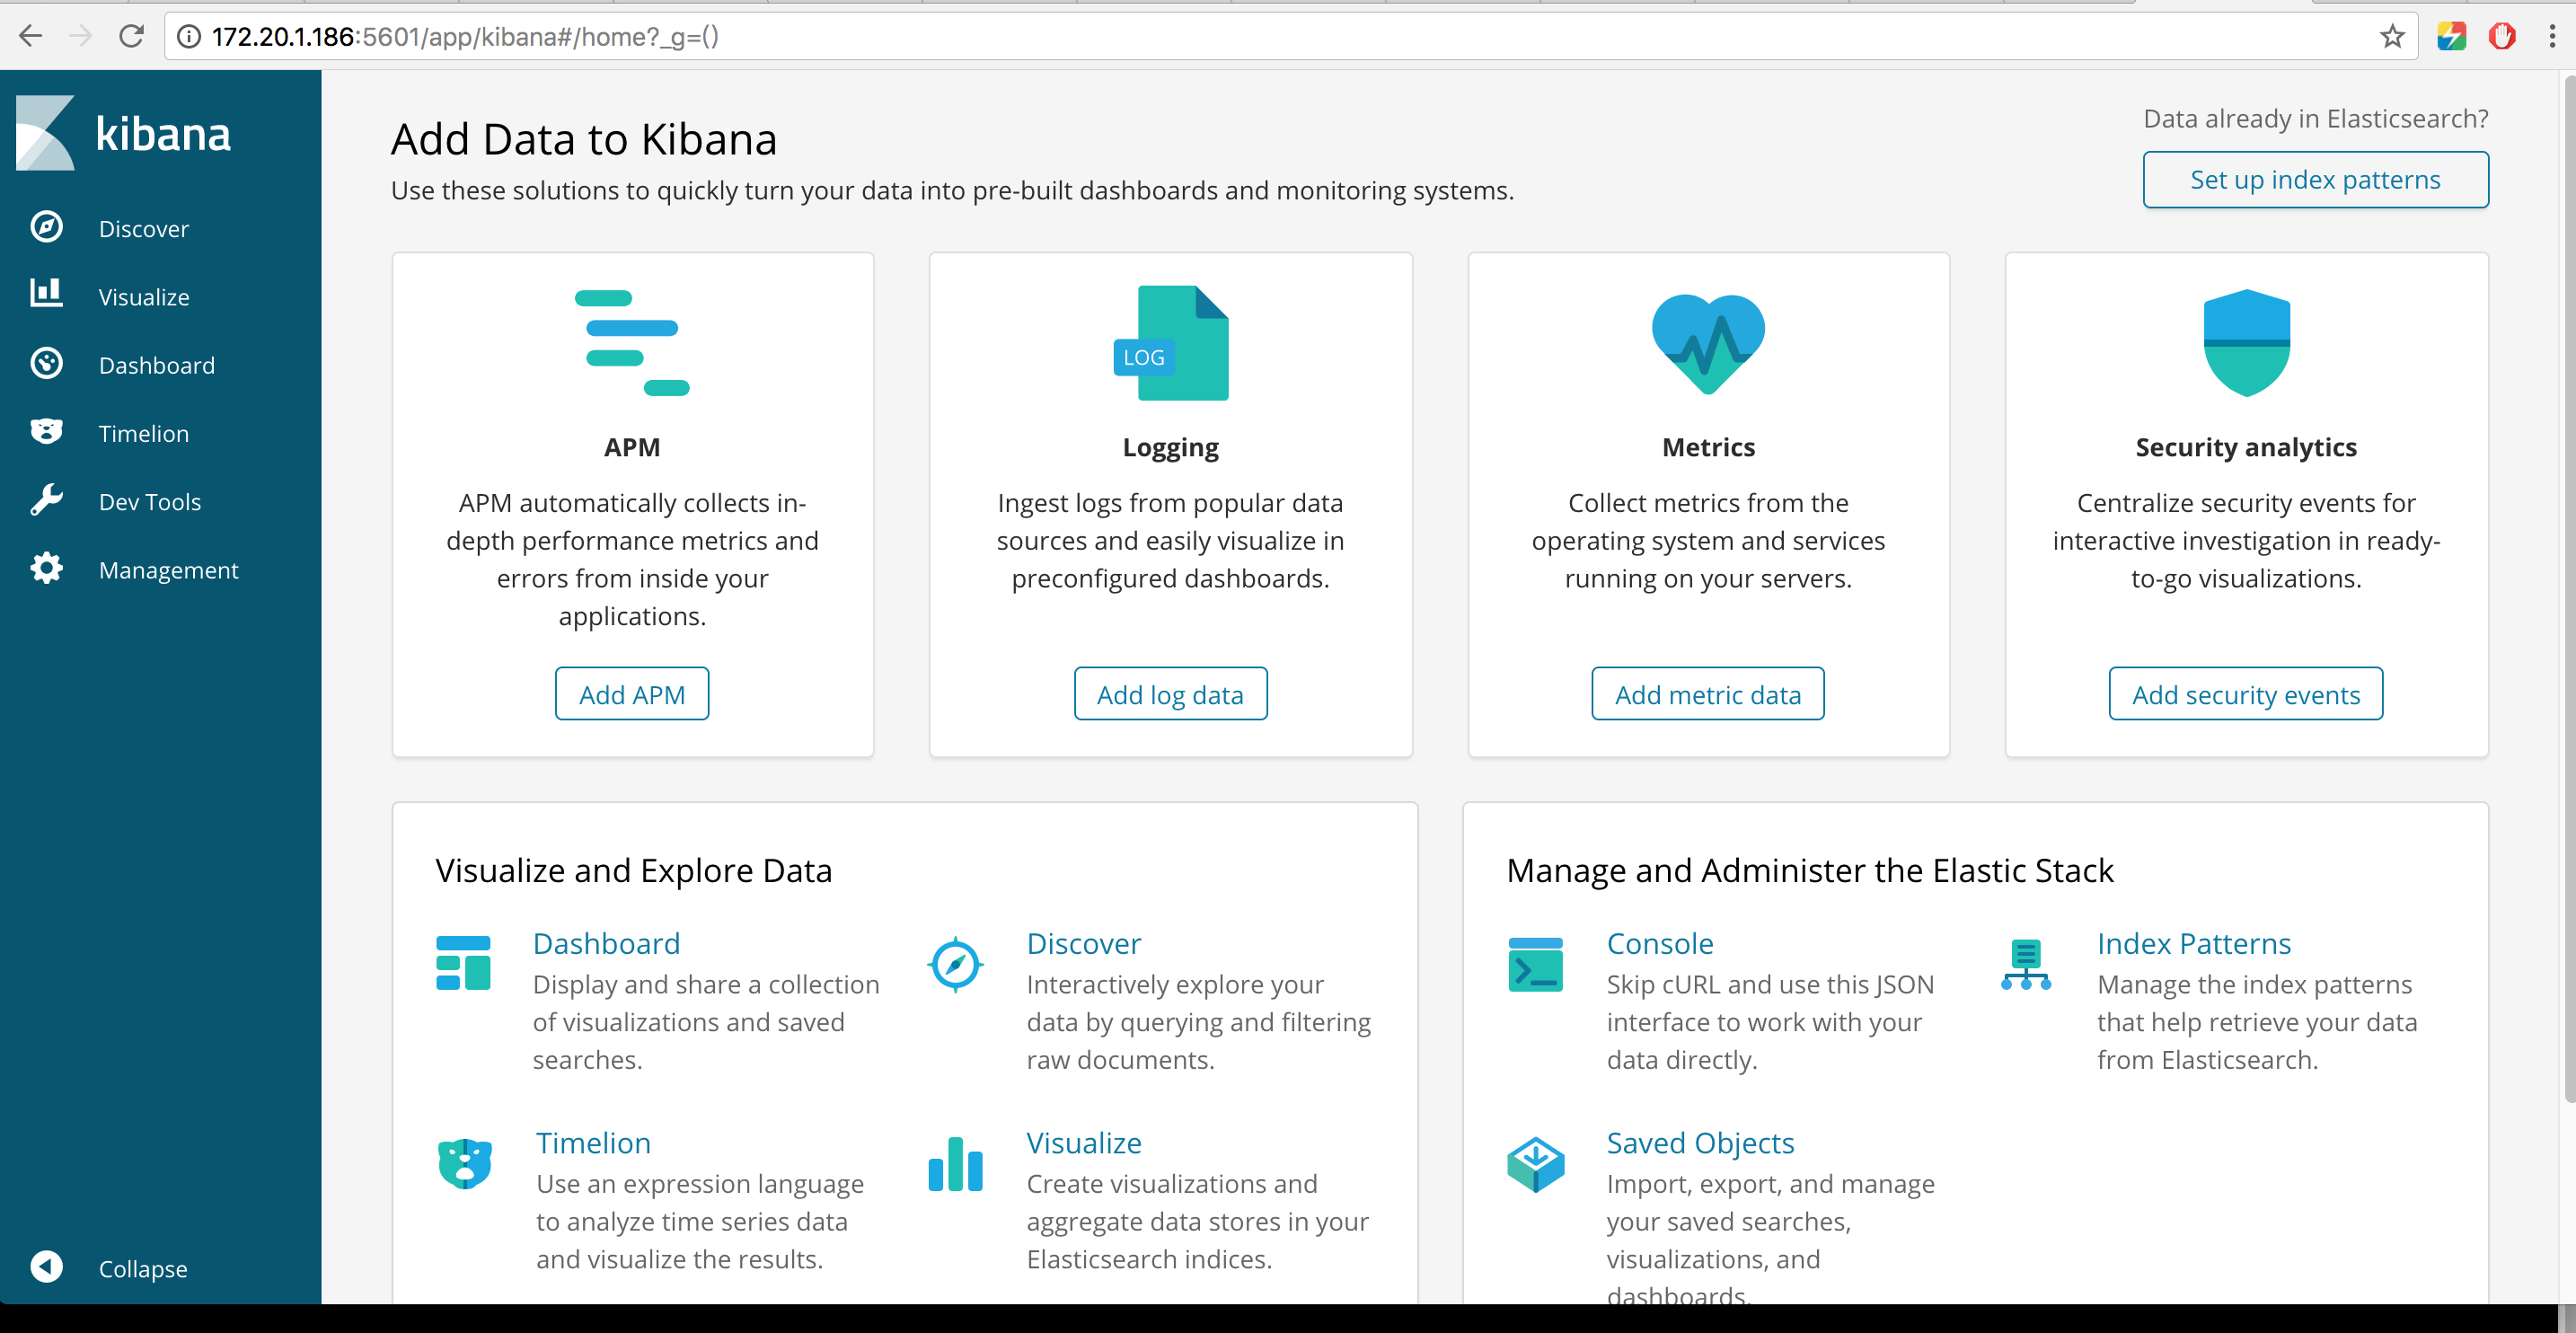Click the browser reload icon

tap(131, 37)
